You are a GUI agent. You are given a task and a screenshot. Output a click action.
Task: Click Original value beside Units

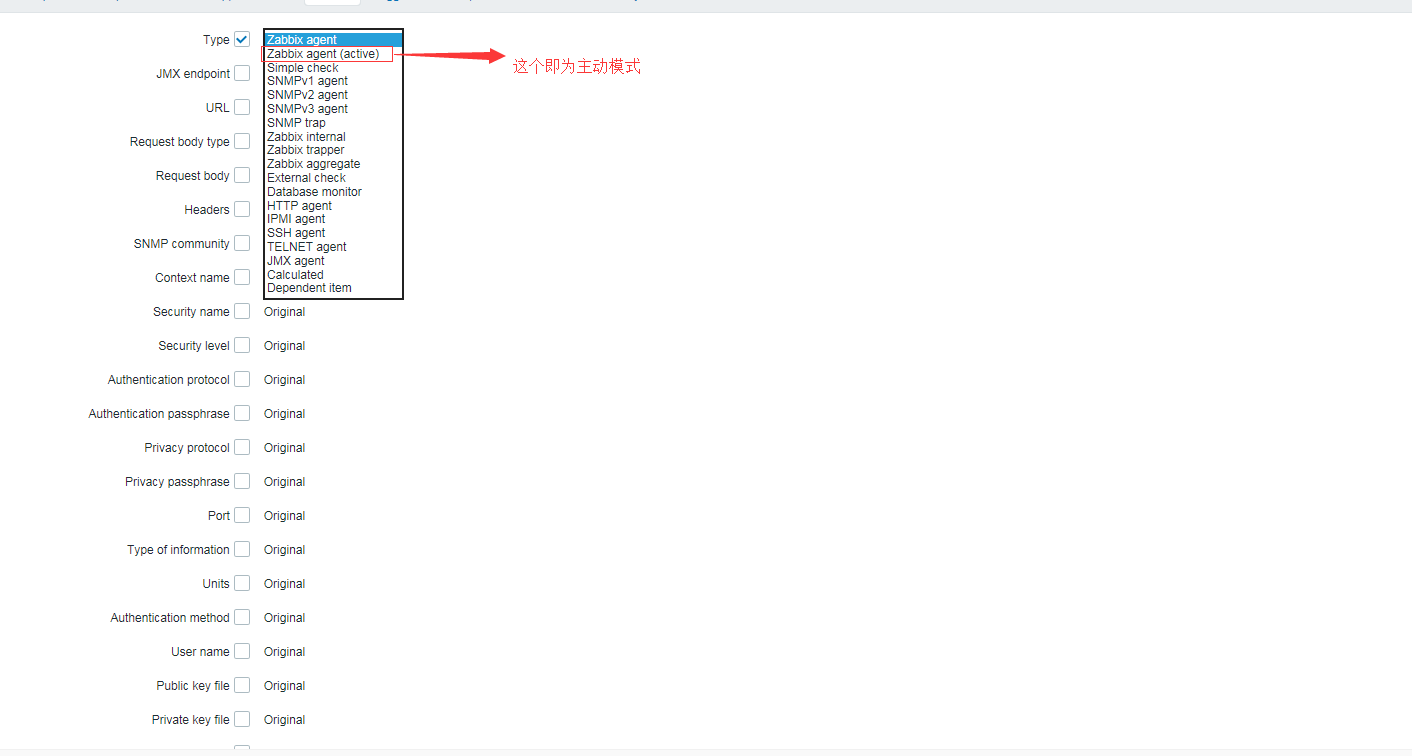(284, 584)
